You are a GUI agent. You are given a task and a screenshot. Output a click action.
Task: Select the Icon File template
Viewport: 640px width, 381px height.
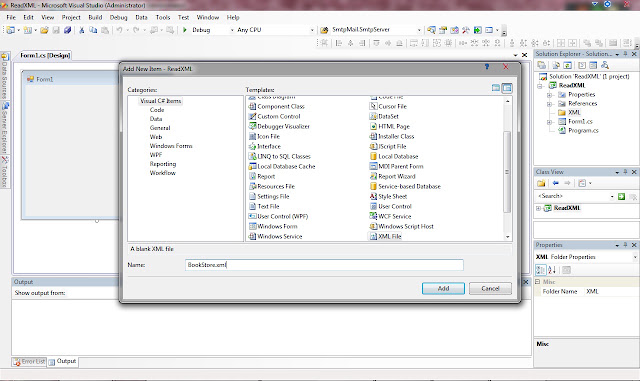click(264, 136)
